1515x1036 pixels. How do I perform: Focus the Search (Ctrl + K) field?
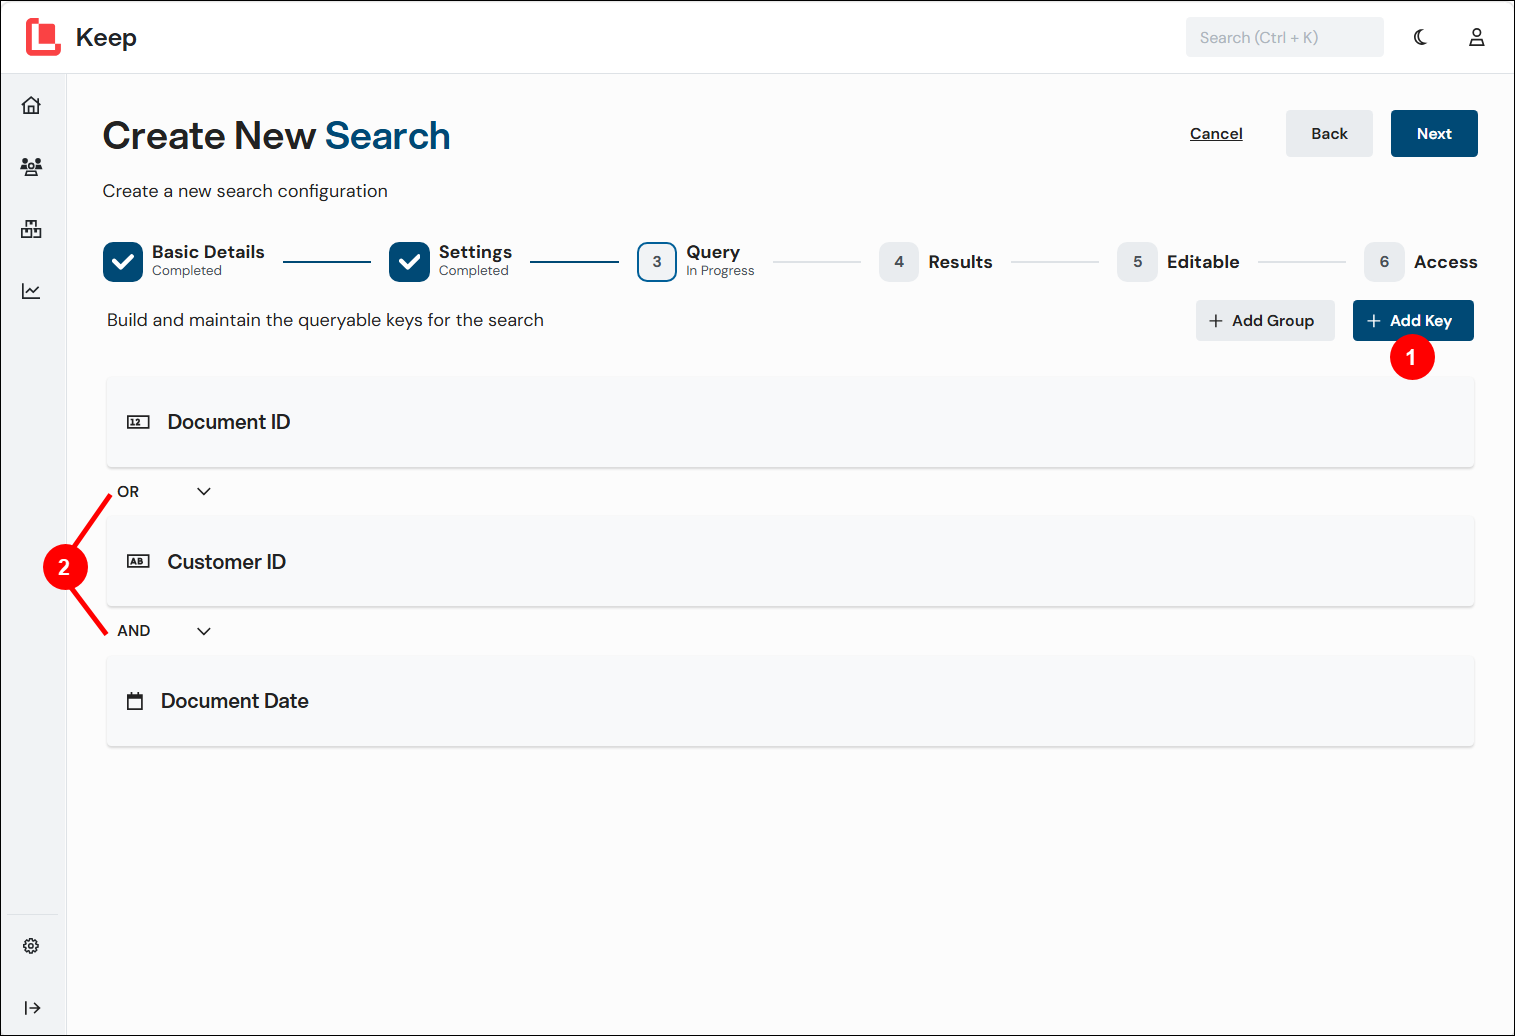point(1285,37)
